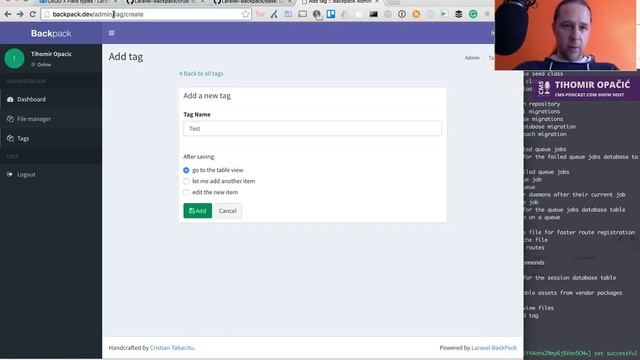Select let me add another item option
The image size is (640, 360).
click(x=186, y=181)
